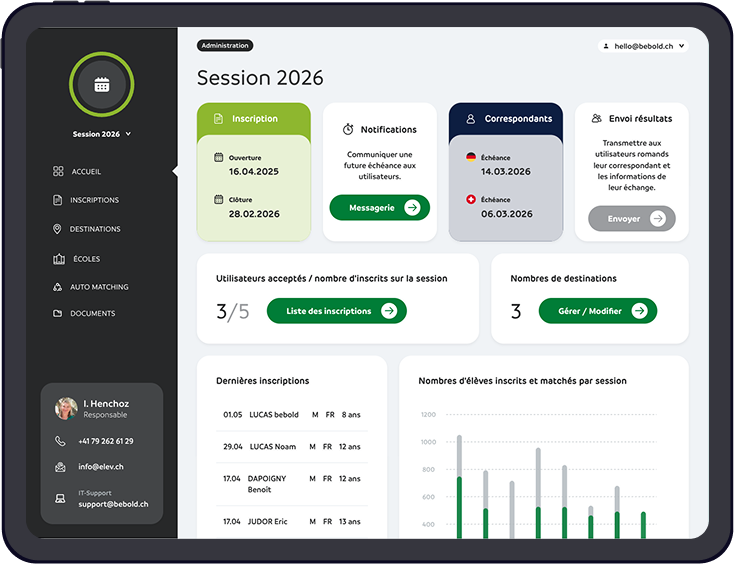734x564 pixels.
Task: Click the Destinations map pin icon
Action: [58, 229]
